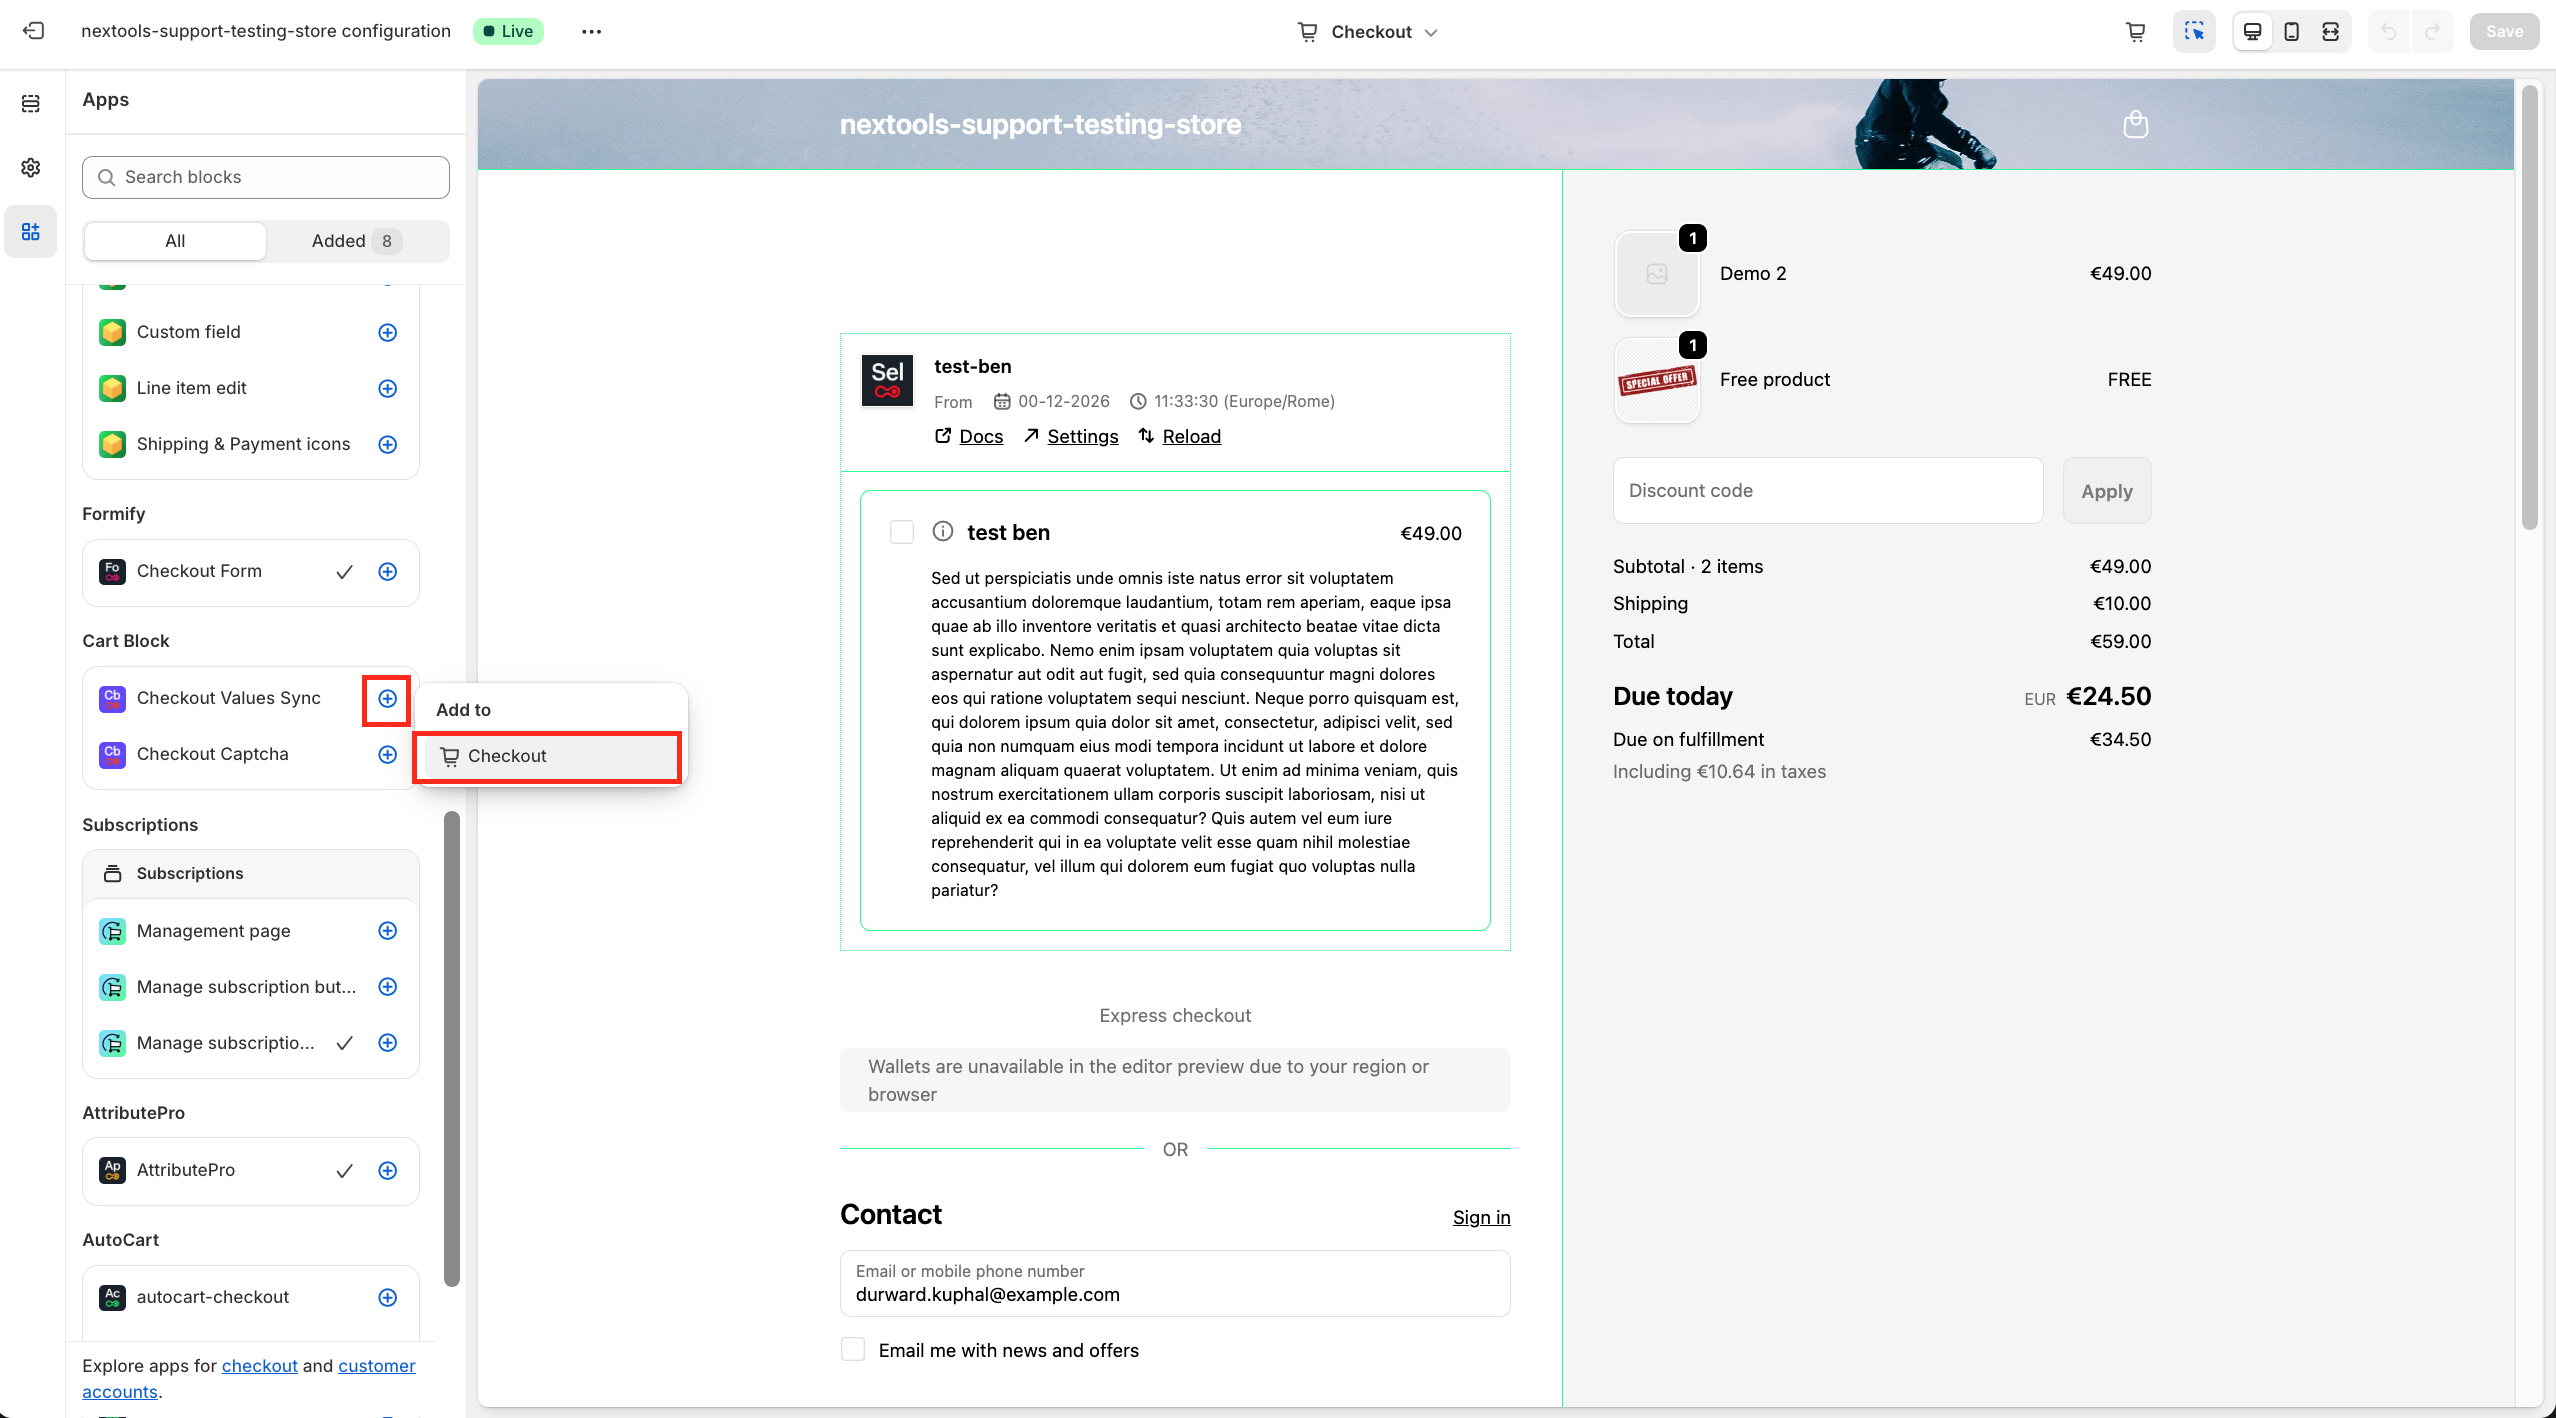This screenshot has height=1418, width=2556.
Task: Click the Apply discount button
Action: 2106,491
